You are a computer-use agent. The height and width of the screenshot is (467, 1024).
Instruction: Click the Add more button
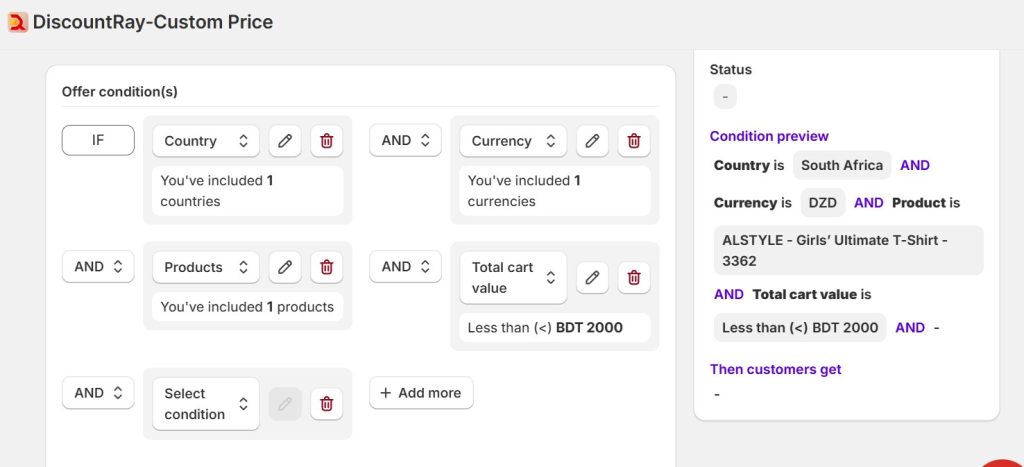[421, 393]
